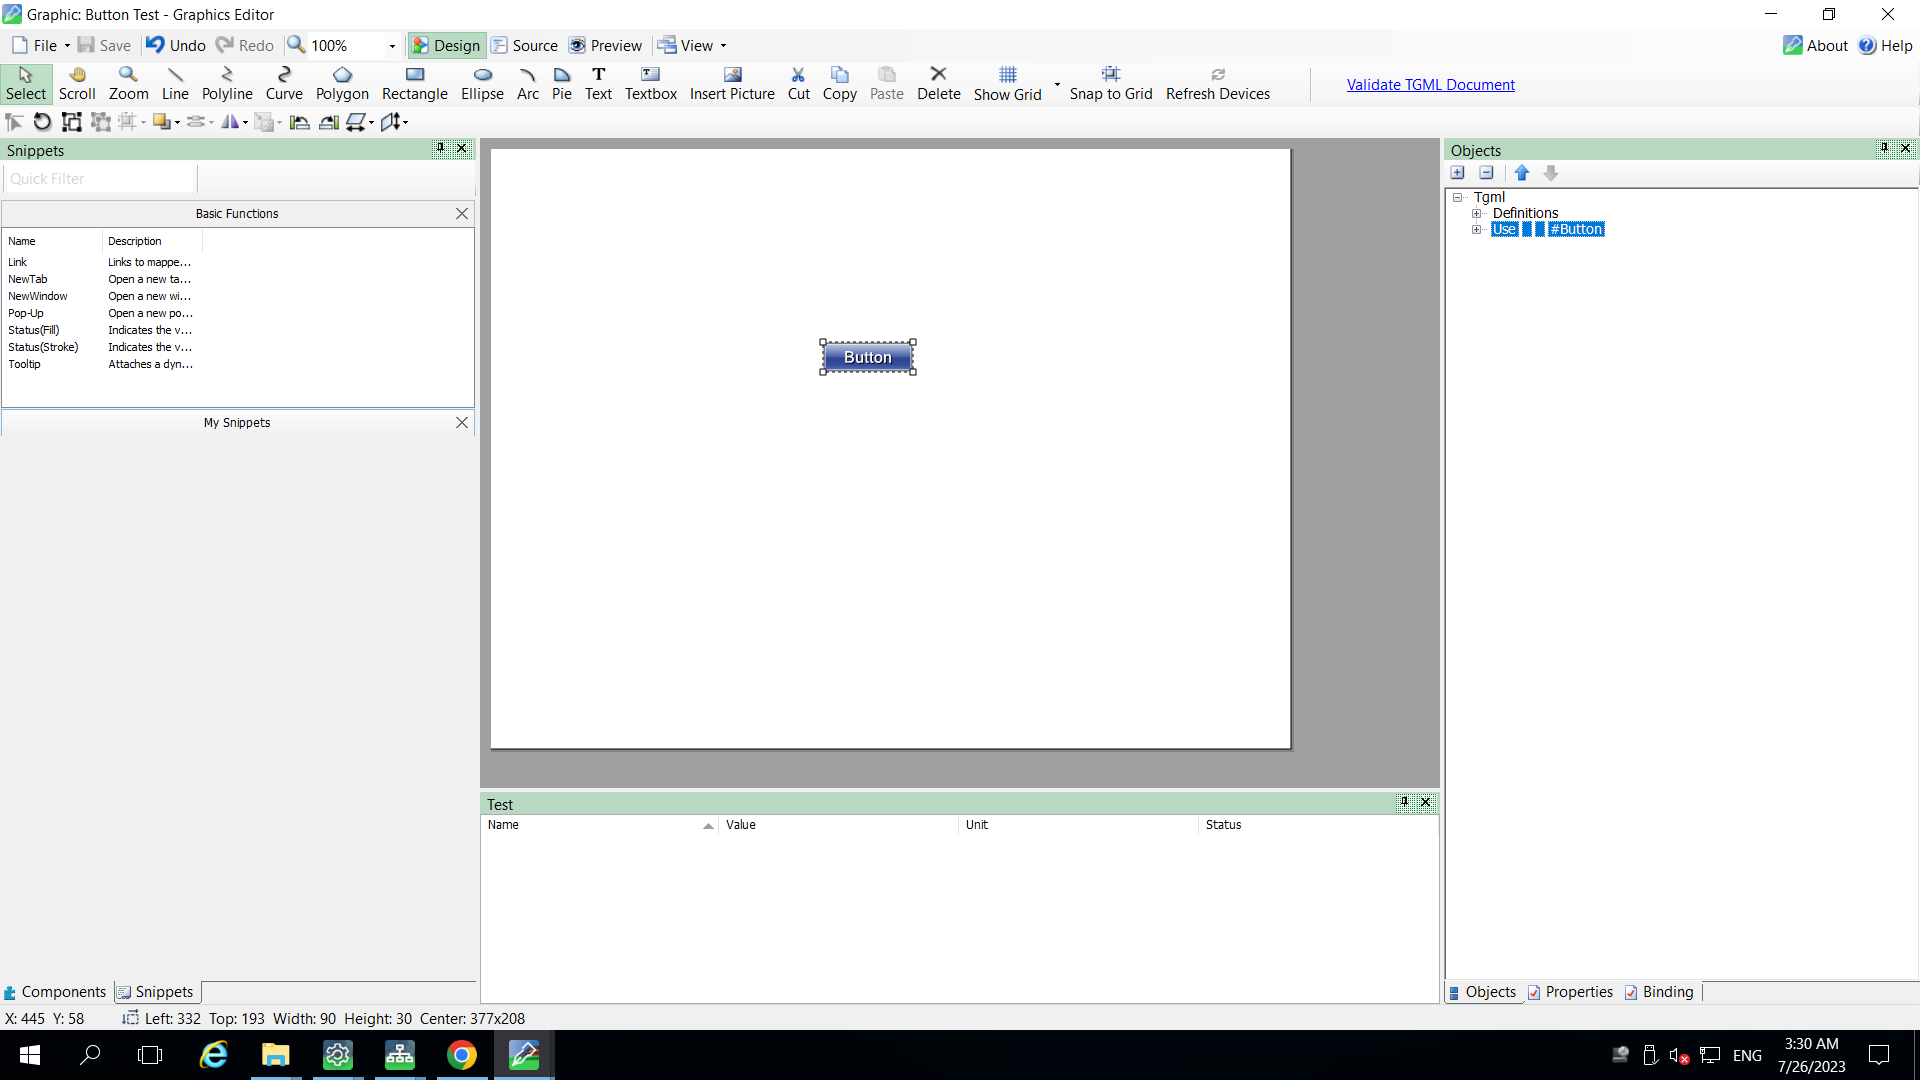
Task: Click the Insert Picture icon
Action: click(733, 84)
